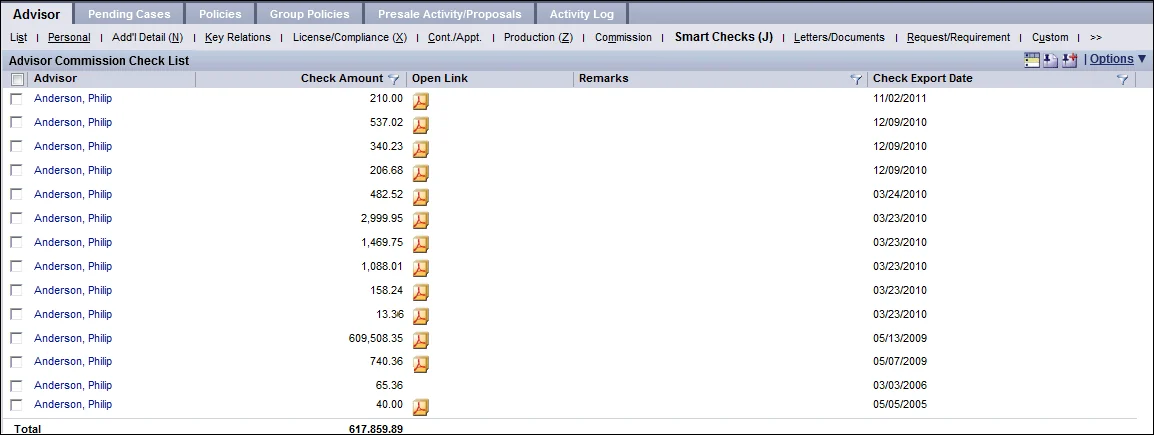Go to the Activity Log tab
1154x435 pixels.
pyautogui.click(x=581, y=14)
